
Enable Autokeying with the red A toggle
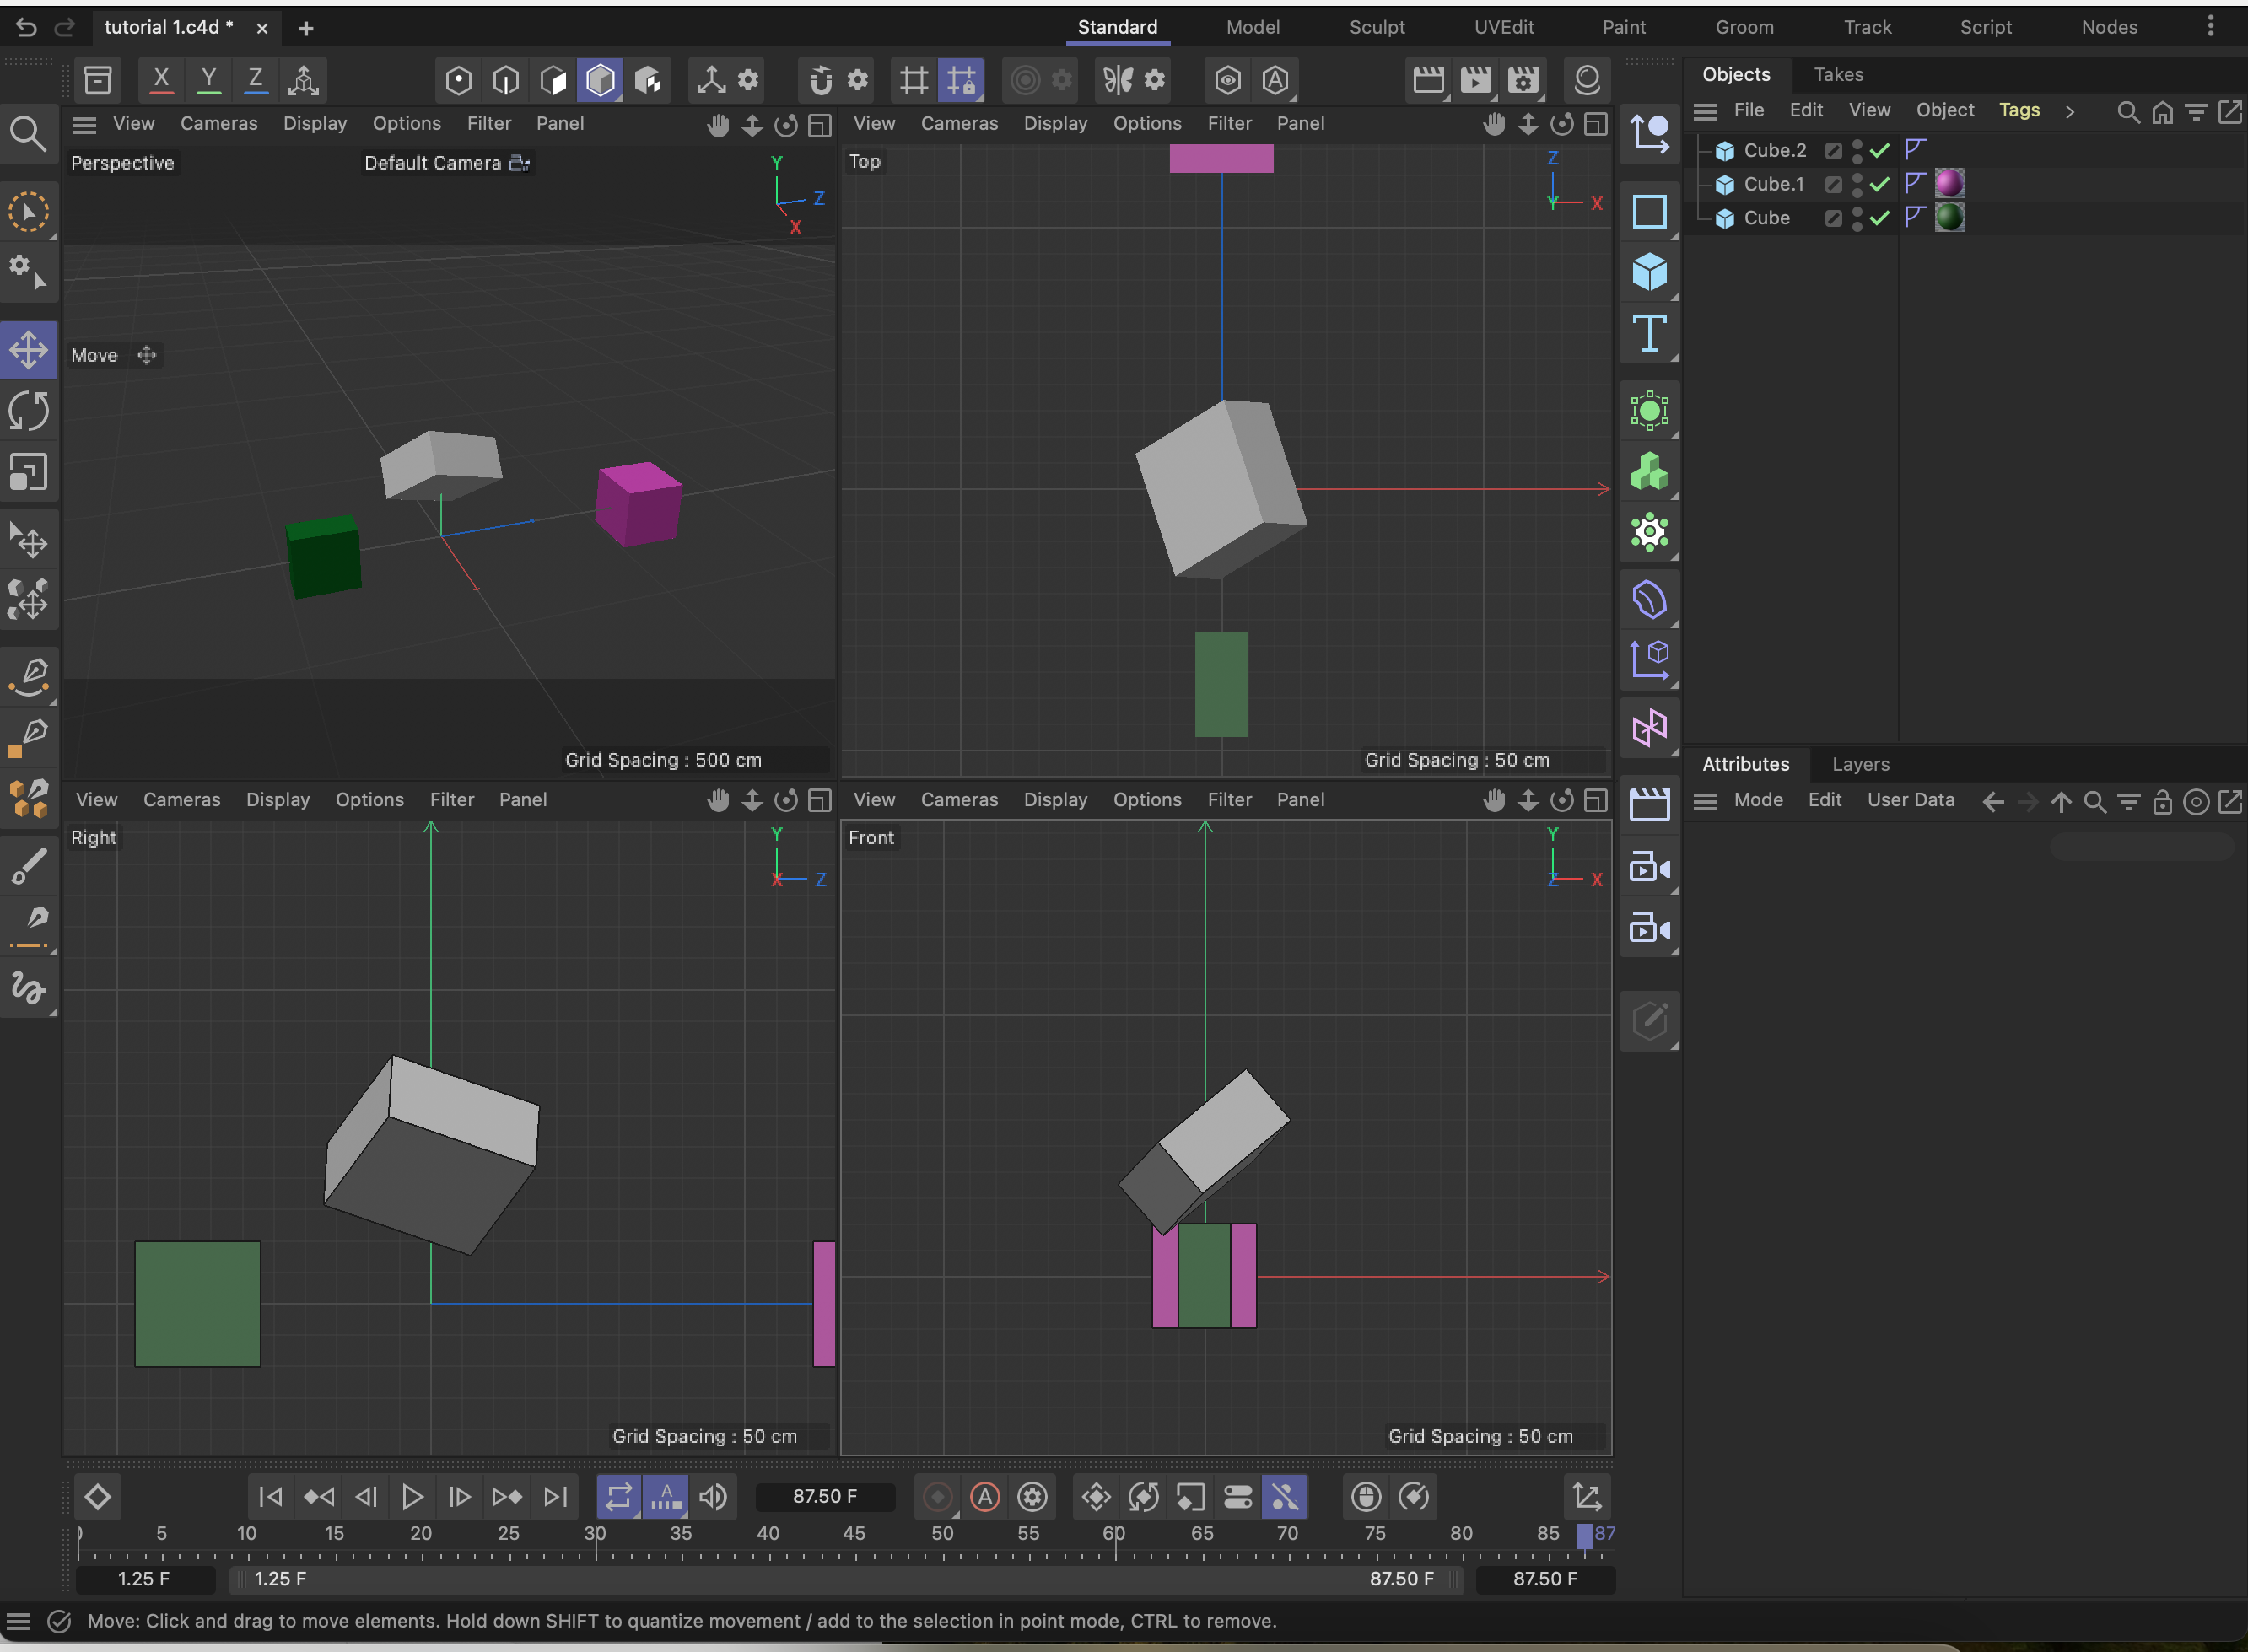click(985, 1497)
